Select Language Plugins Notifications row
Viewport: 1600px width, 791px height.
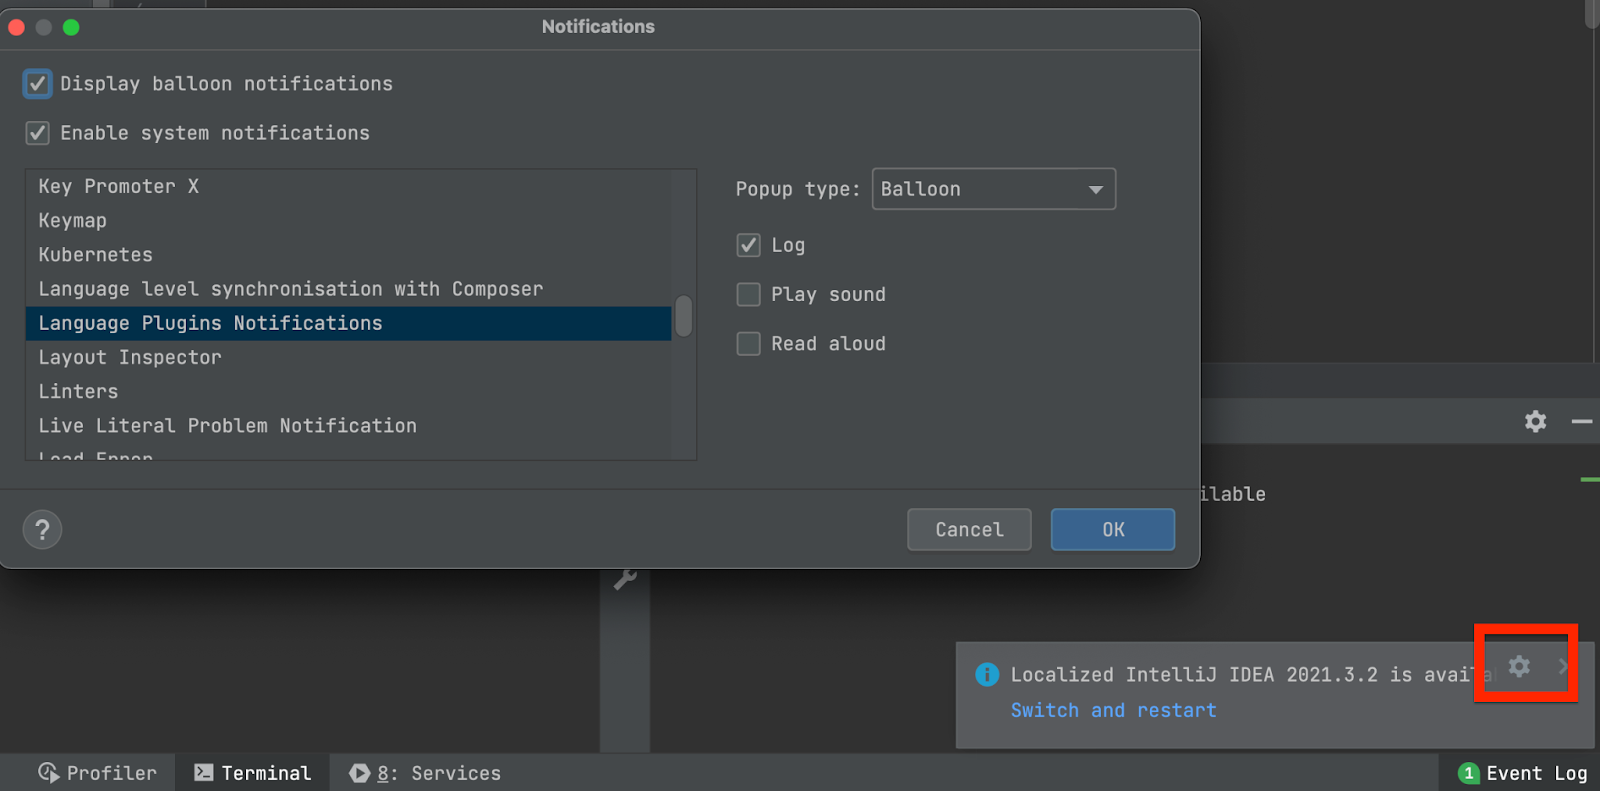(x=348, y=323)
